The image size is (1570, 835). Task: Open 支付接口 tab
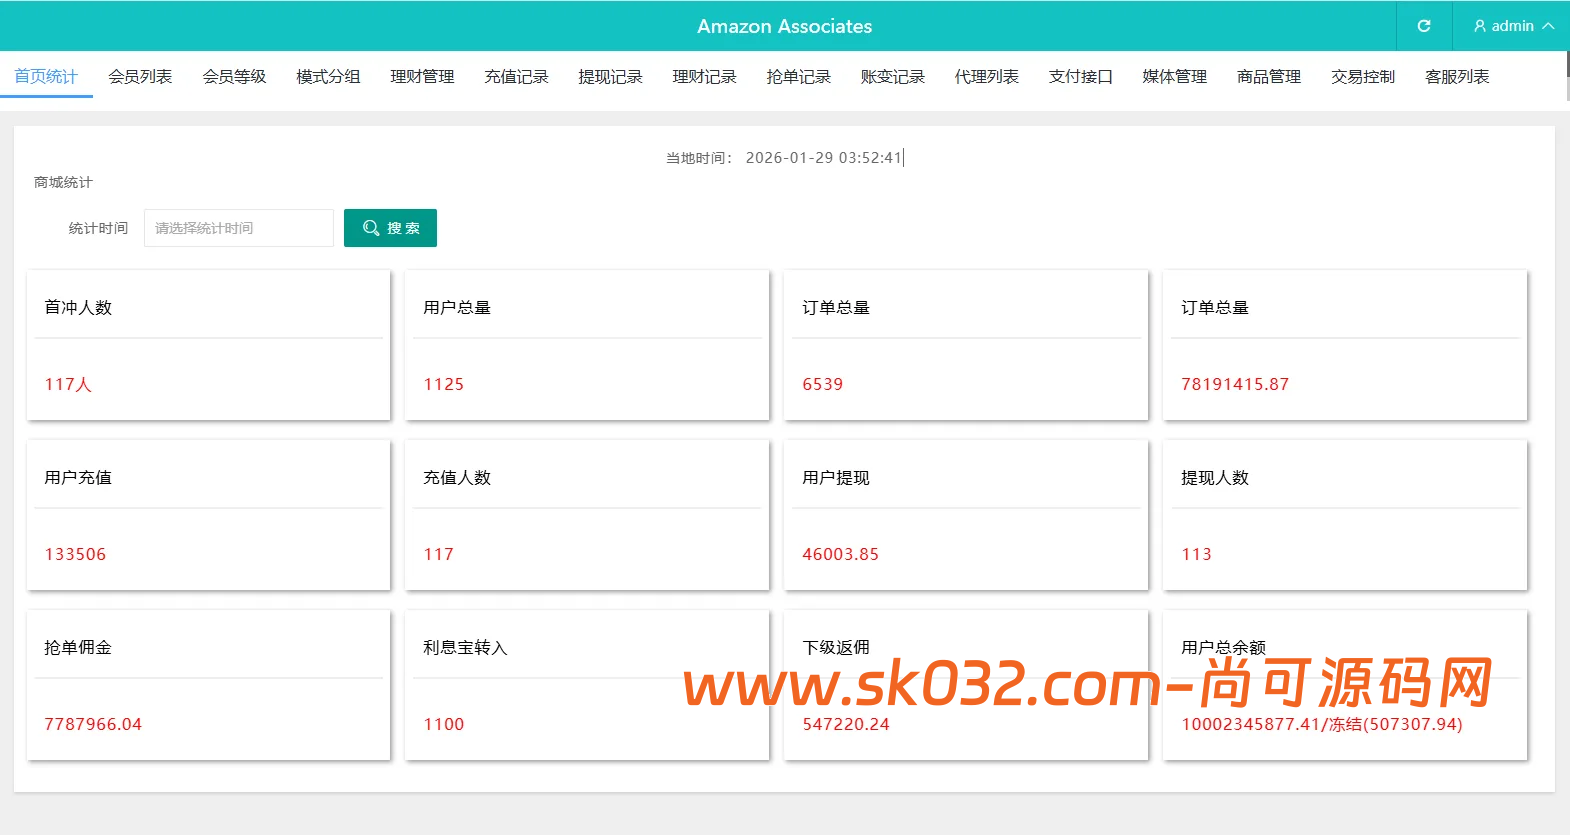coord(1080,76)
